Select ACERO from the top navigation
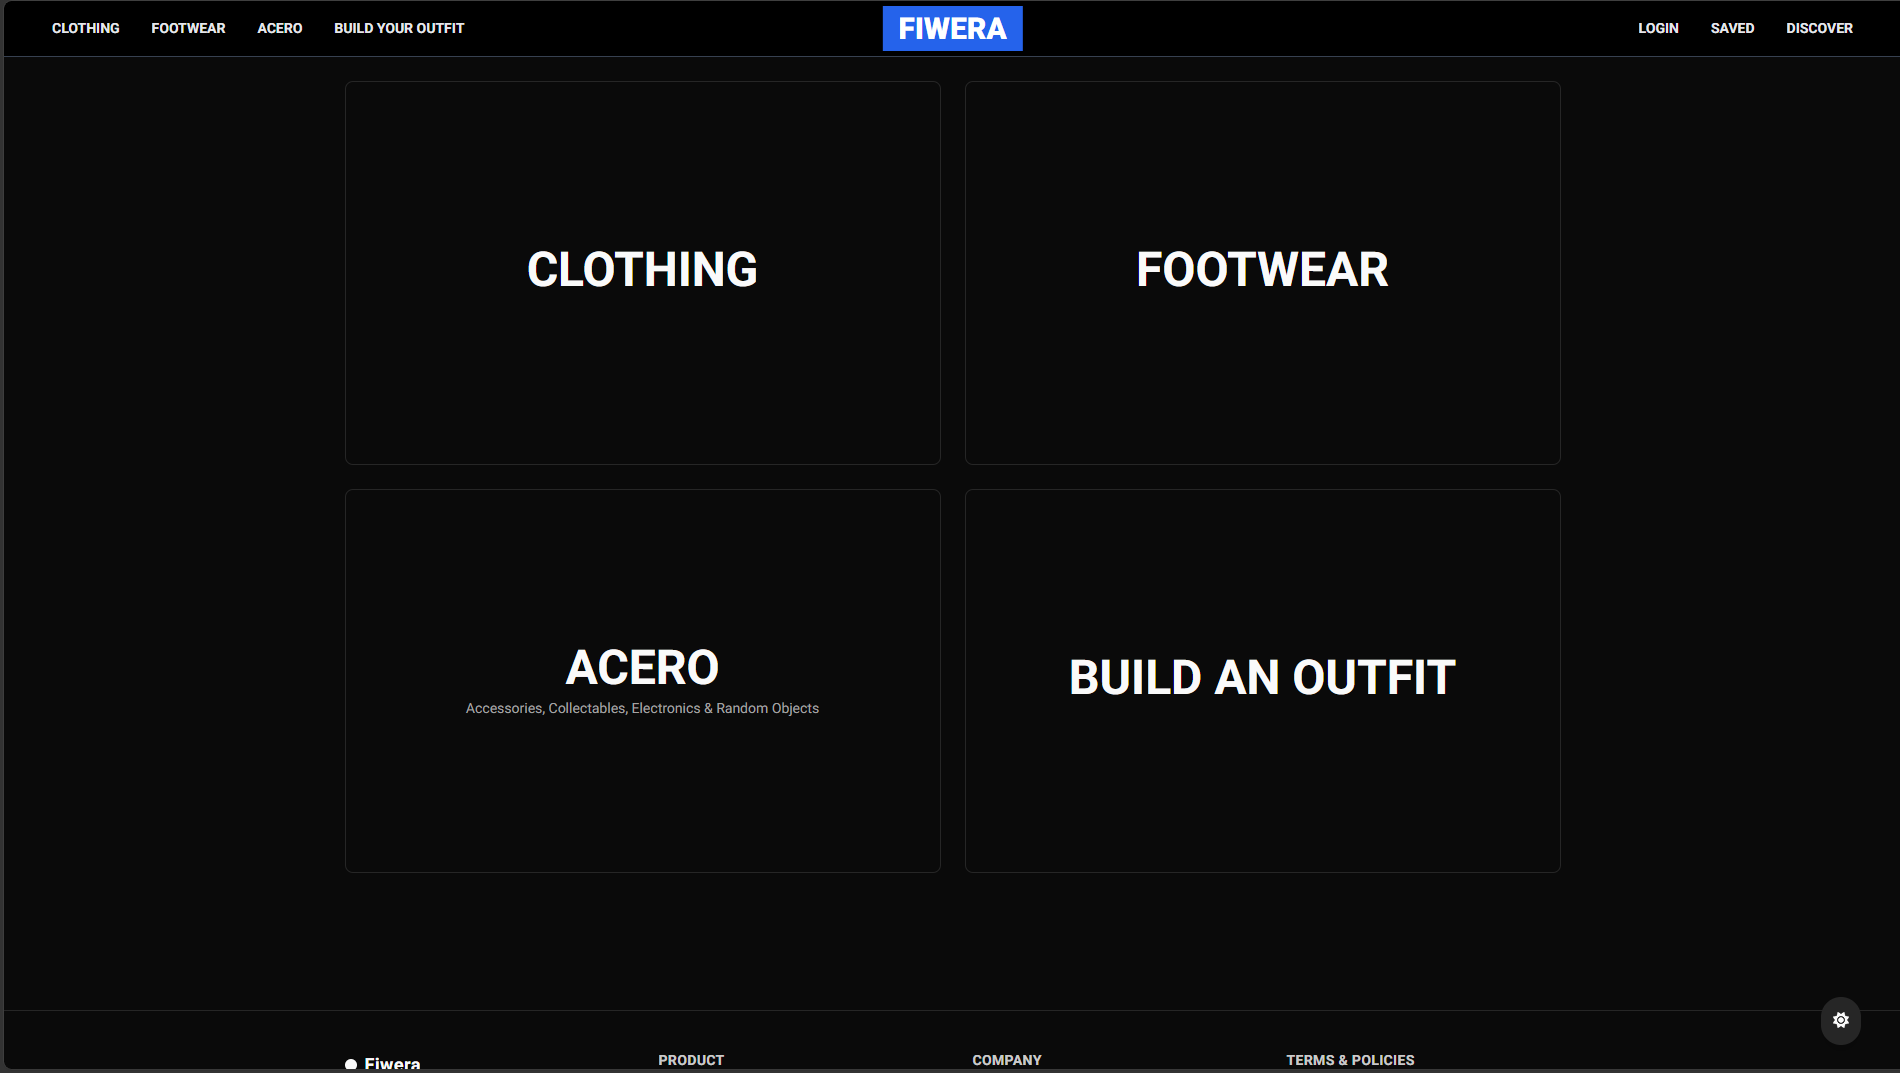Image resolution: width=1900 pixels, height=1073 pixels. pos(280,28)
